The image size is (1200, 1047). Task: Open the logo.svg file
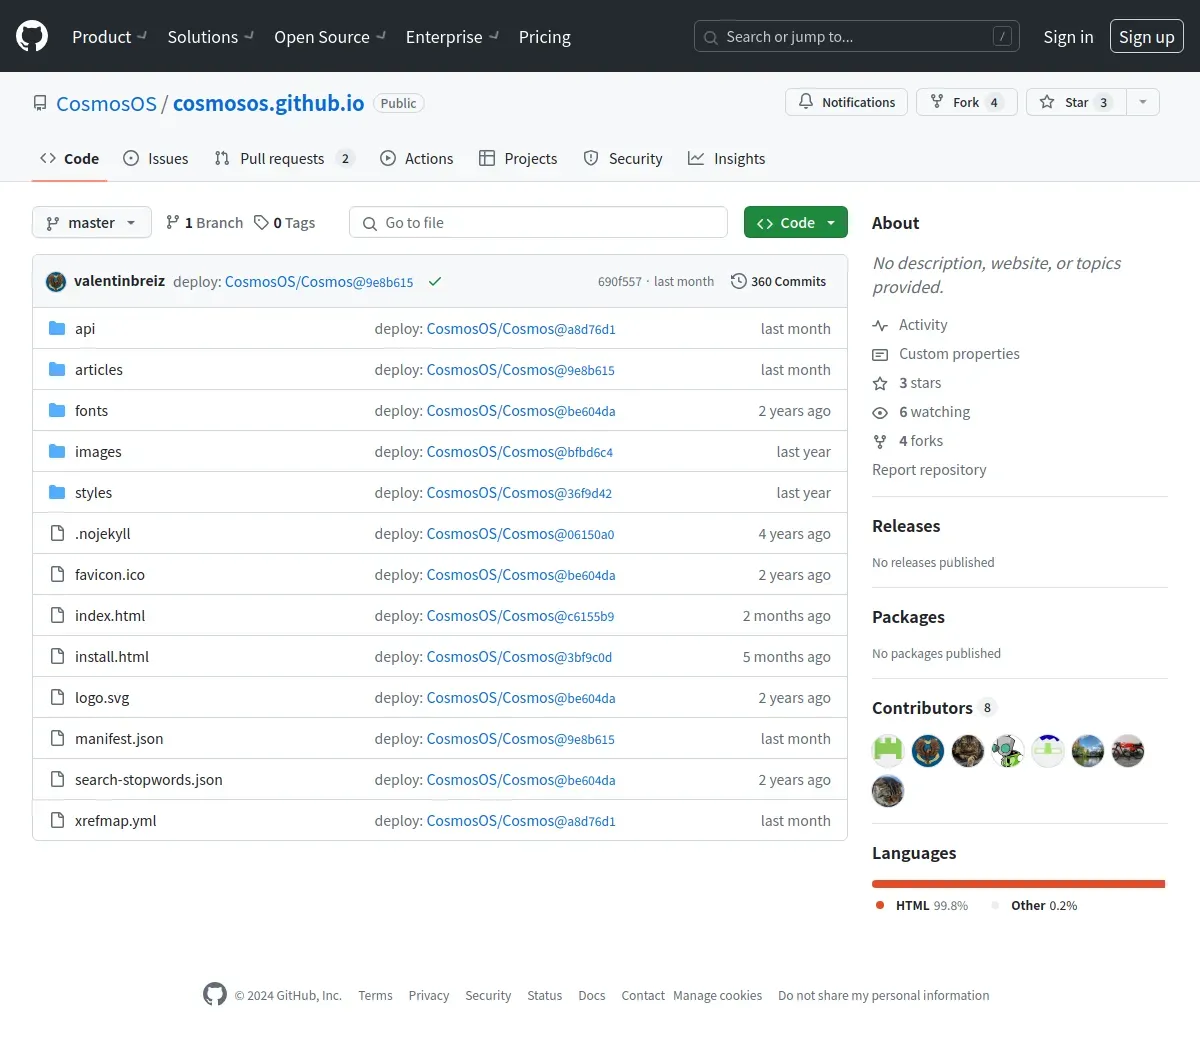tap(102, 697)
